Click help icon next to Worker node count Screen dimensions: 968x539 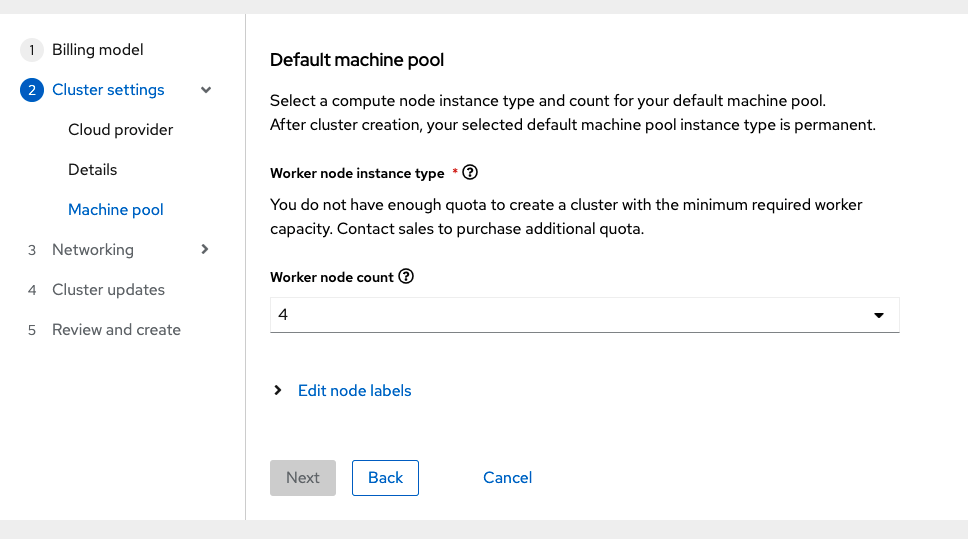(406, 277)
